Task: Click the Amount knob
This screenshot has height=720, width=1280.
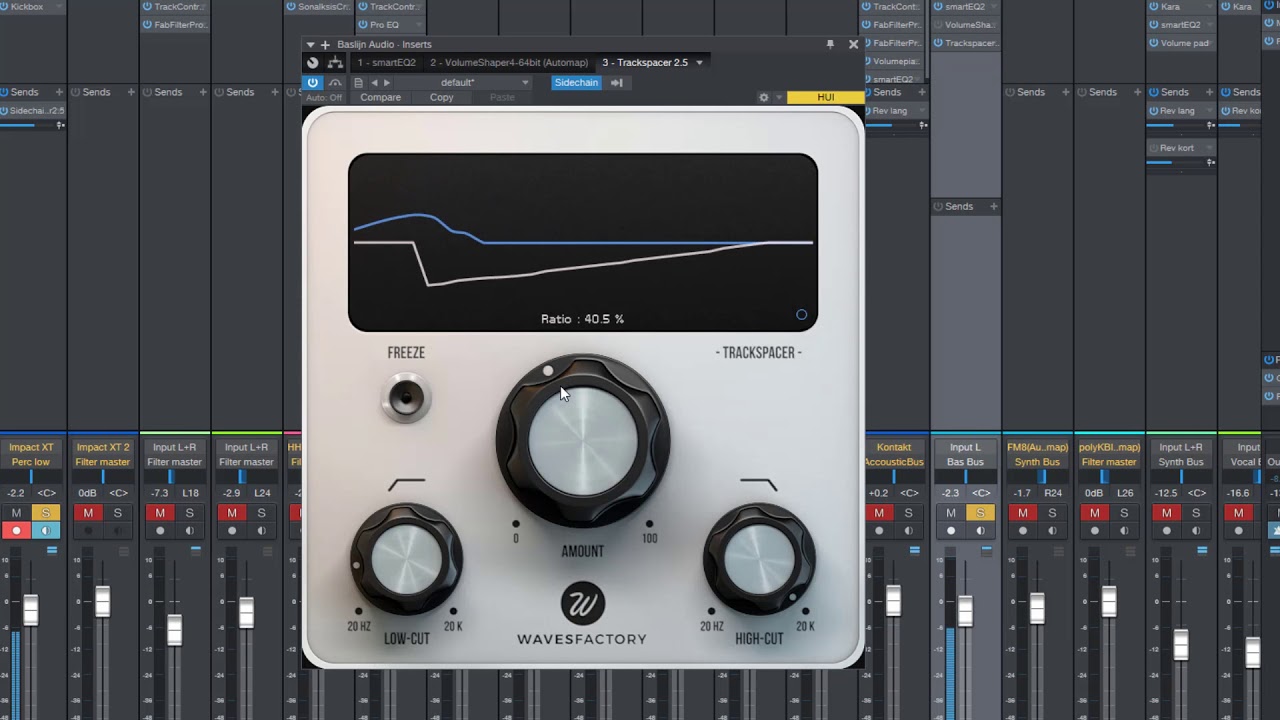Action: click(x=583, y=440)
